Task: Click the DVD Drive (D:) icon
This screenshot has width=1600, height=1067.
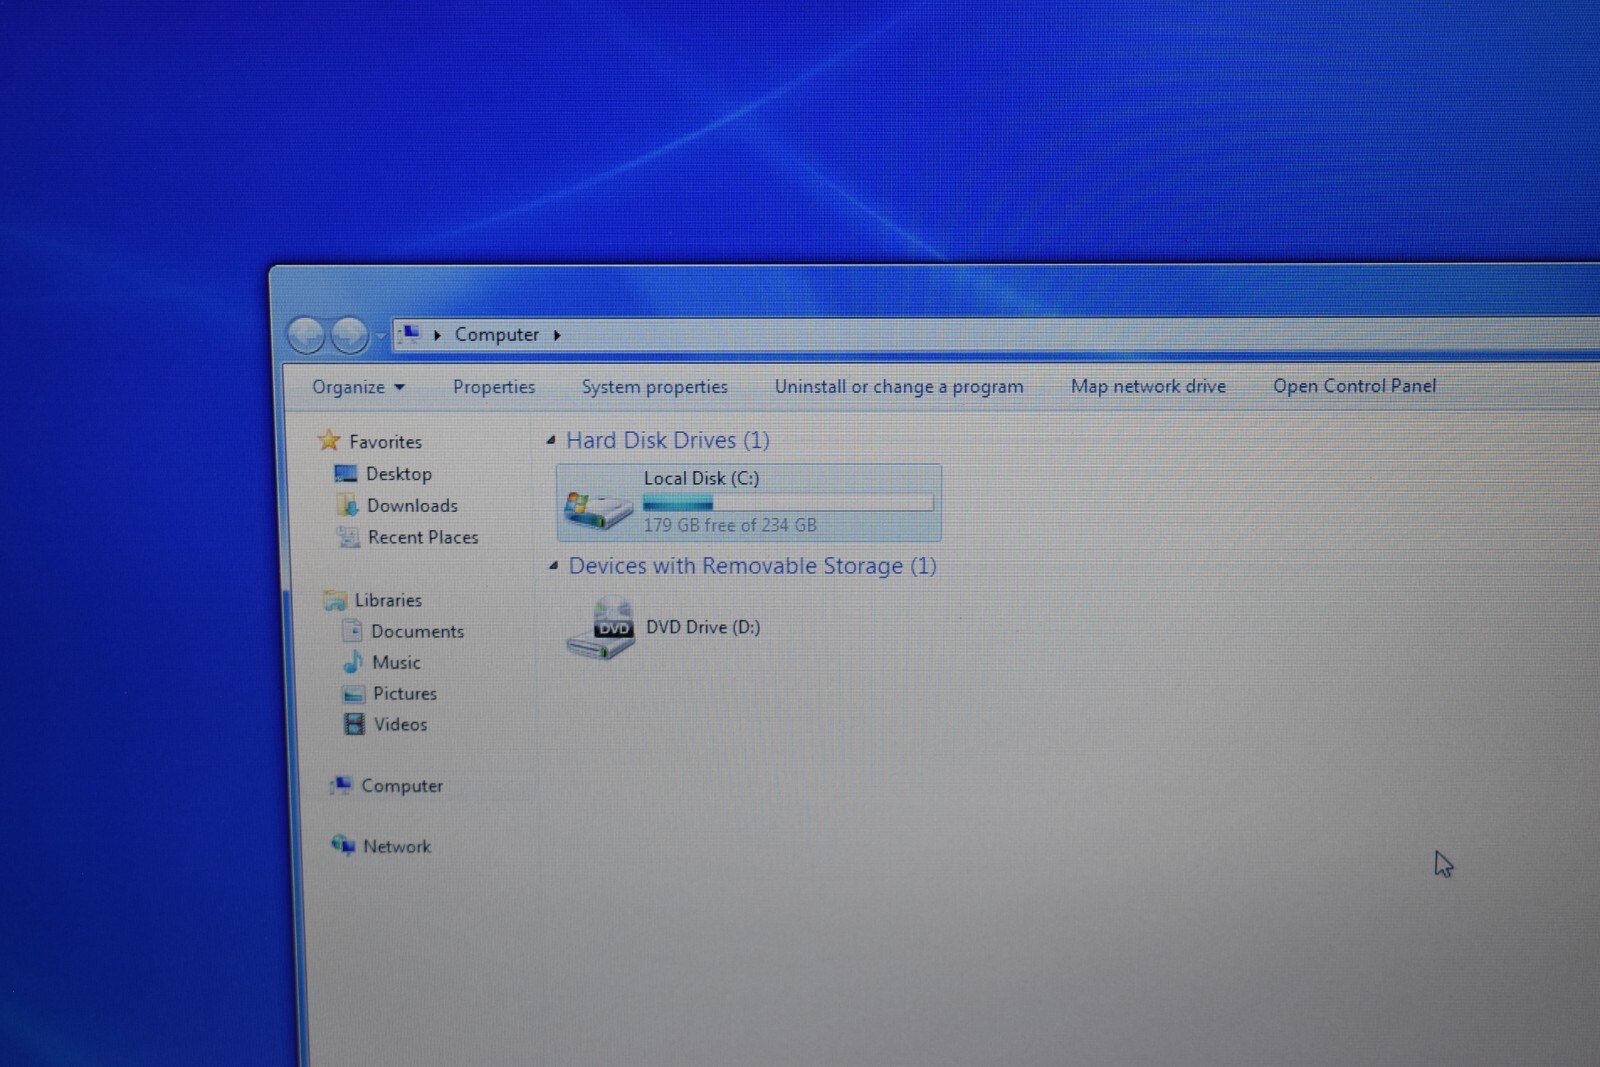Action: point(601,629)
